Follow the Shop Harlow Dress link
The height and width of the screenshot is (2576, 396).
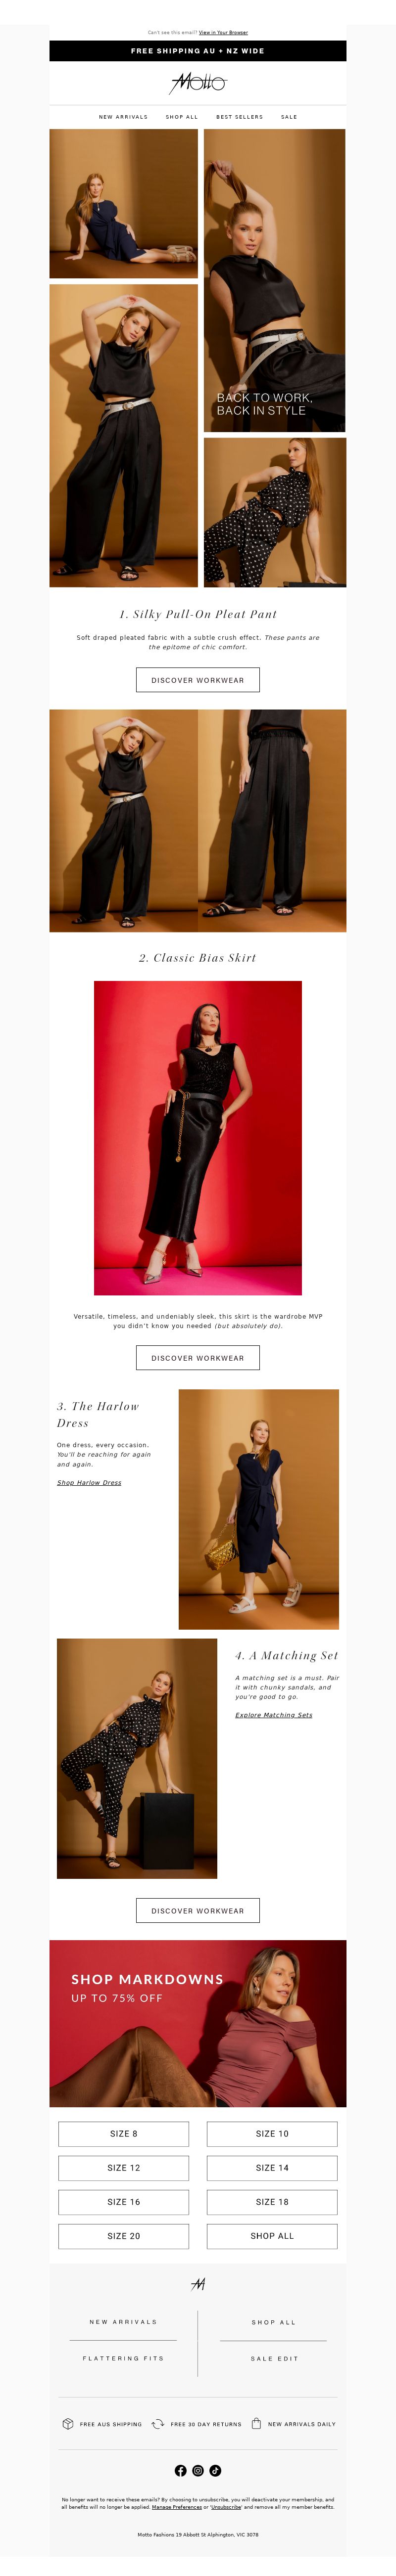(89, 1482)
